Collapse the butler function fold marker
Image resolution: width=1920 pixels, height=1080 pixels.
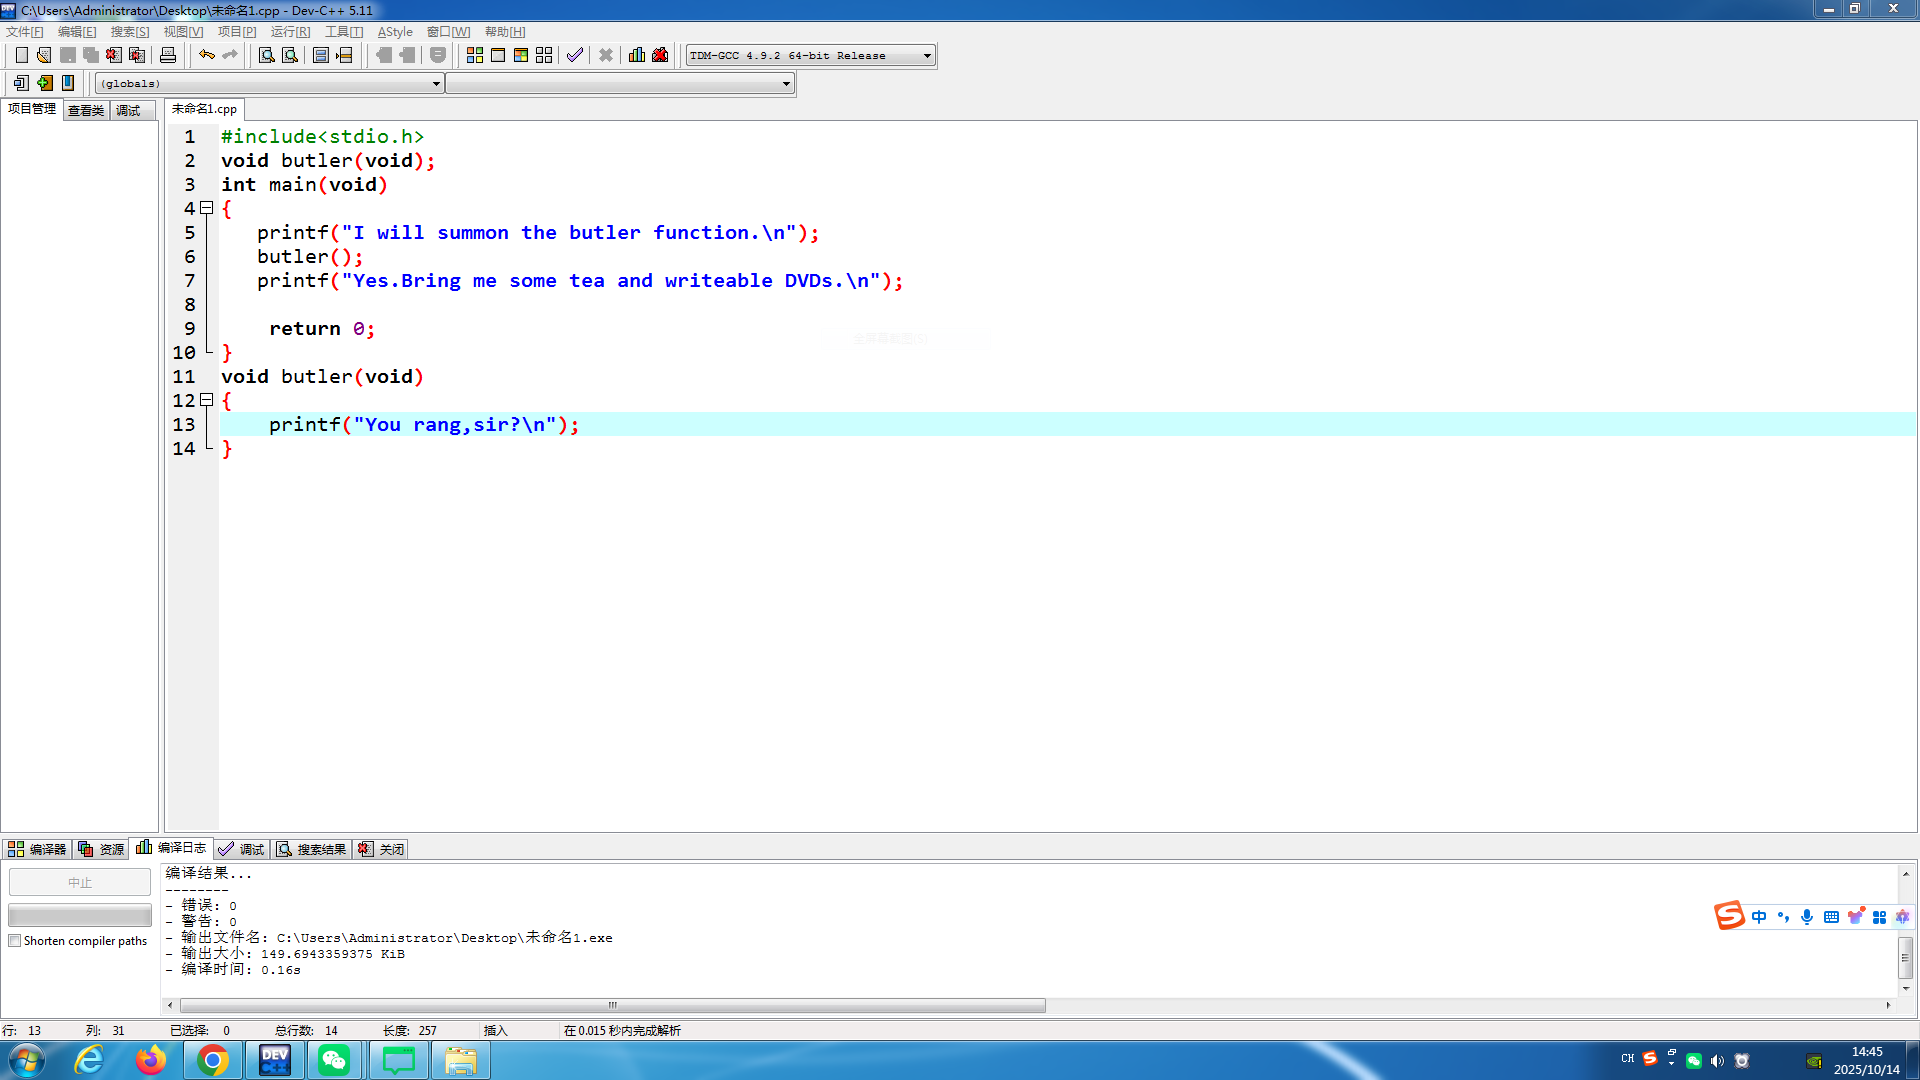[x=207, y=400]
